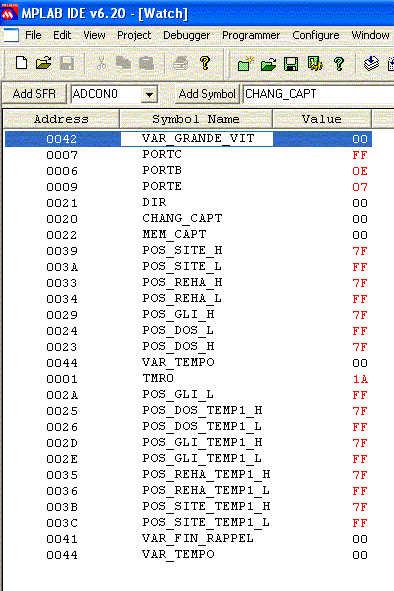394x591 pixels.
Task: Click the 1A value of TMR0
Action: 360,379
